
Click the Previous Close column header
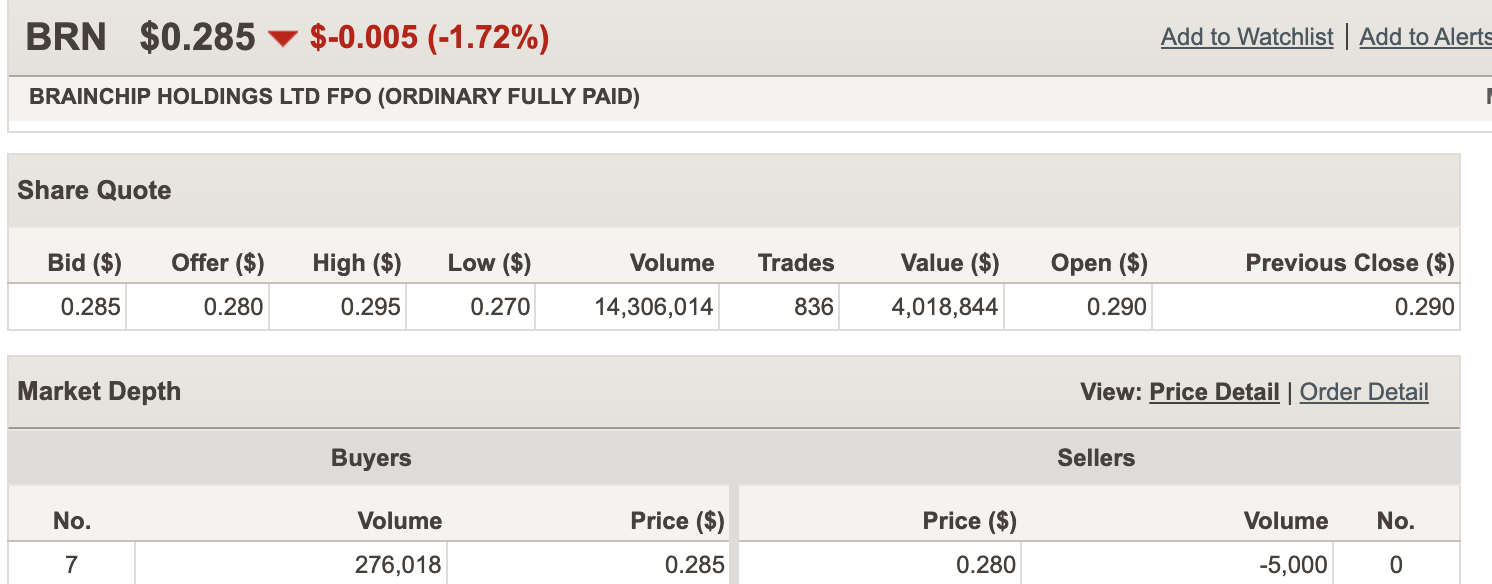point(1349,263)
